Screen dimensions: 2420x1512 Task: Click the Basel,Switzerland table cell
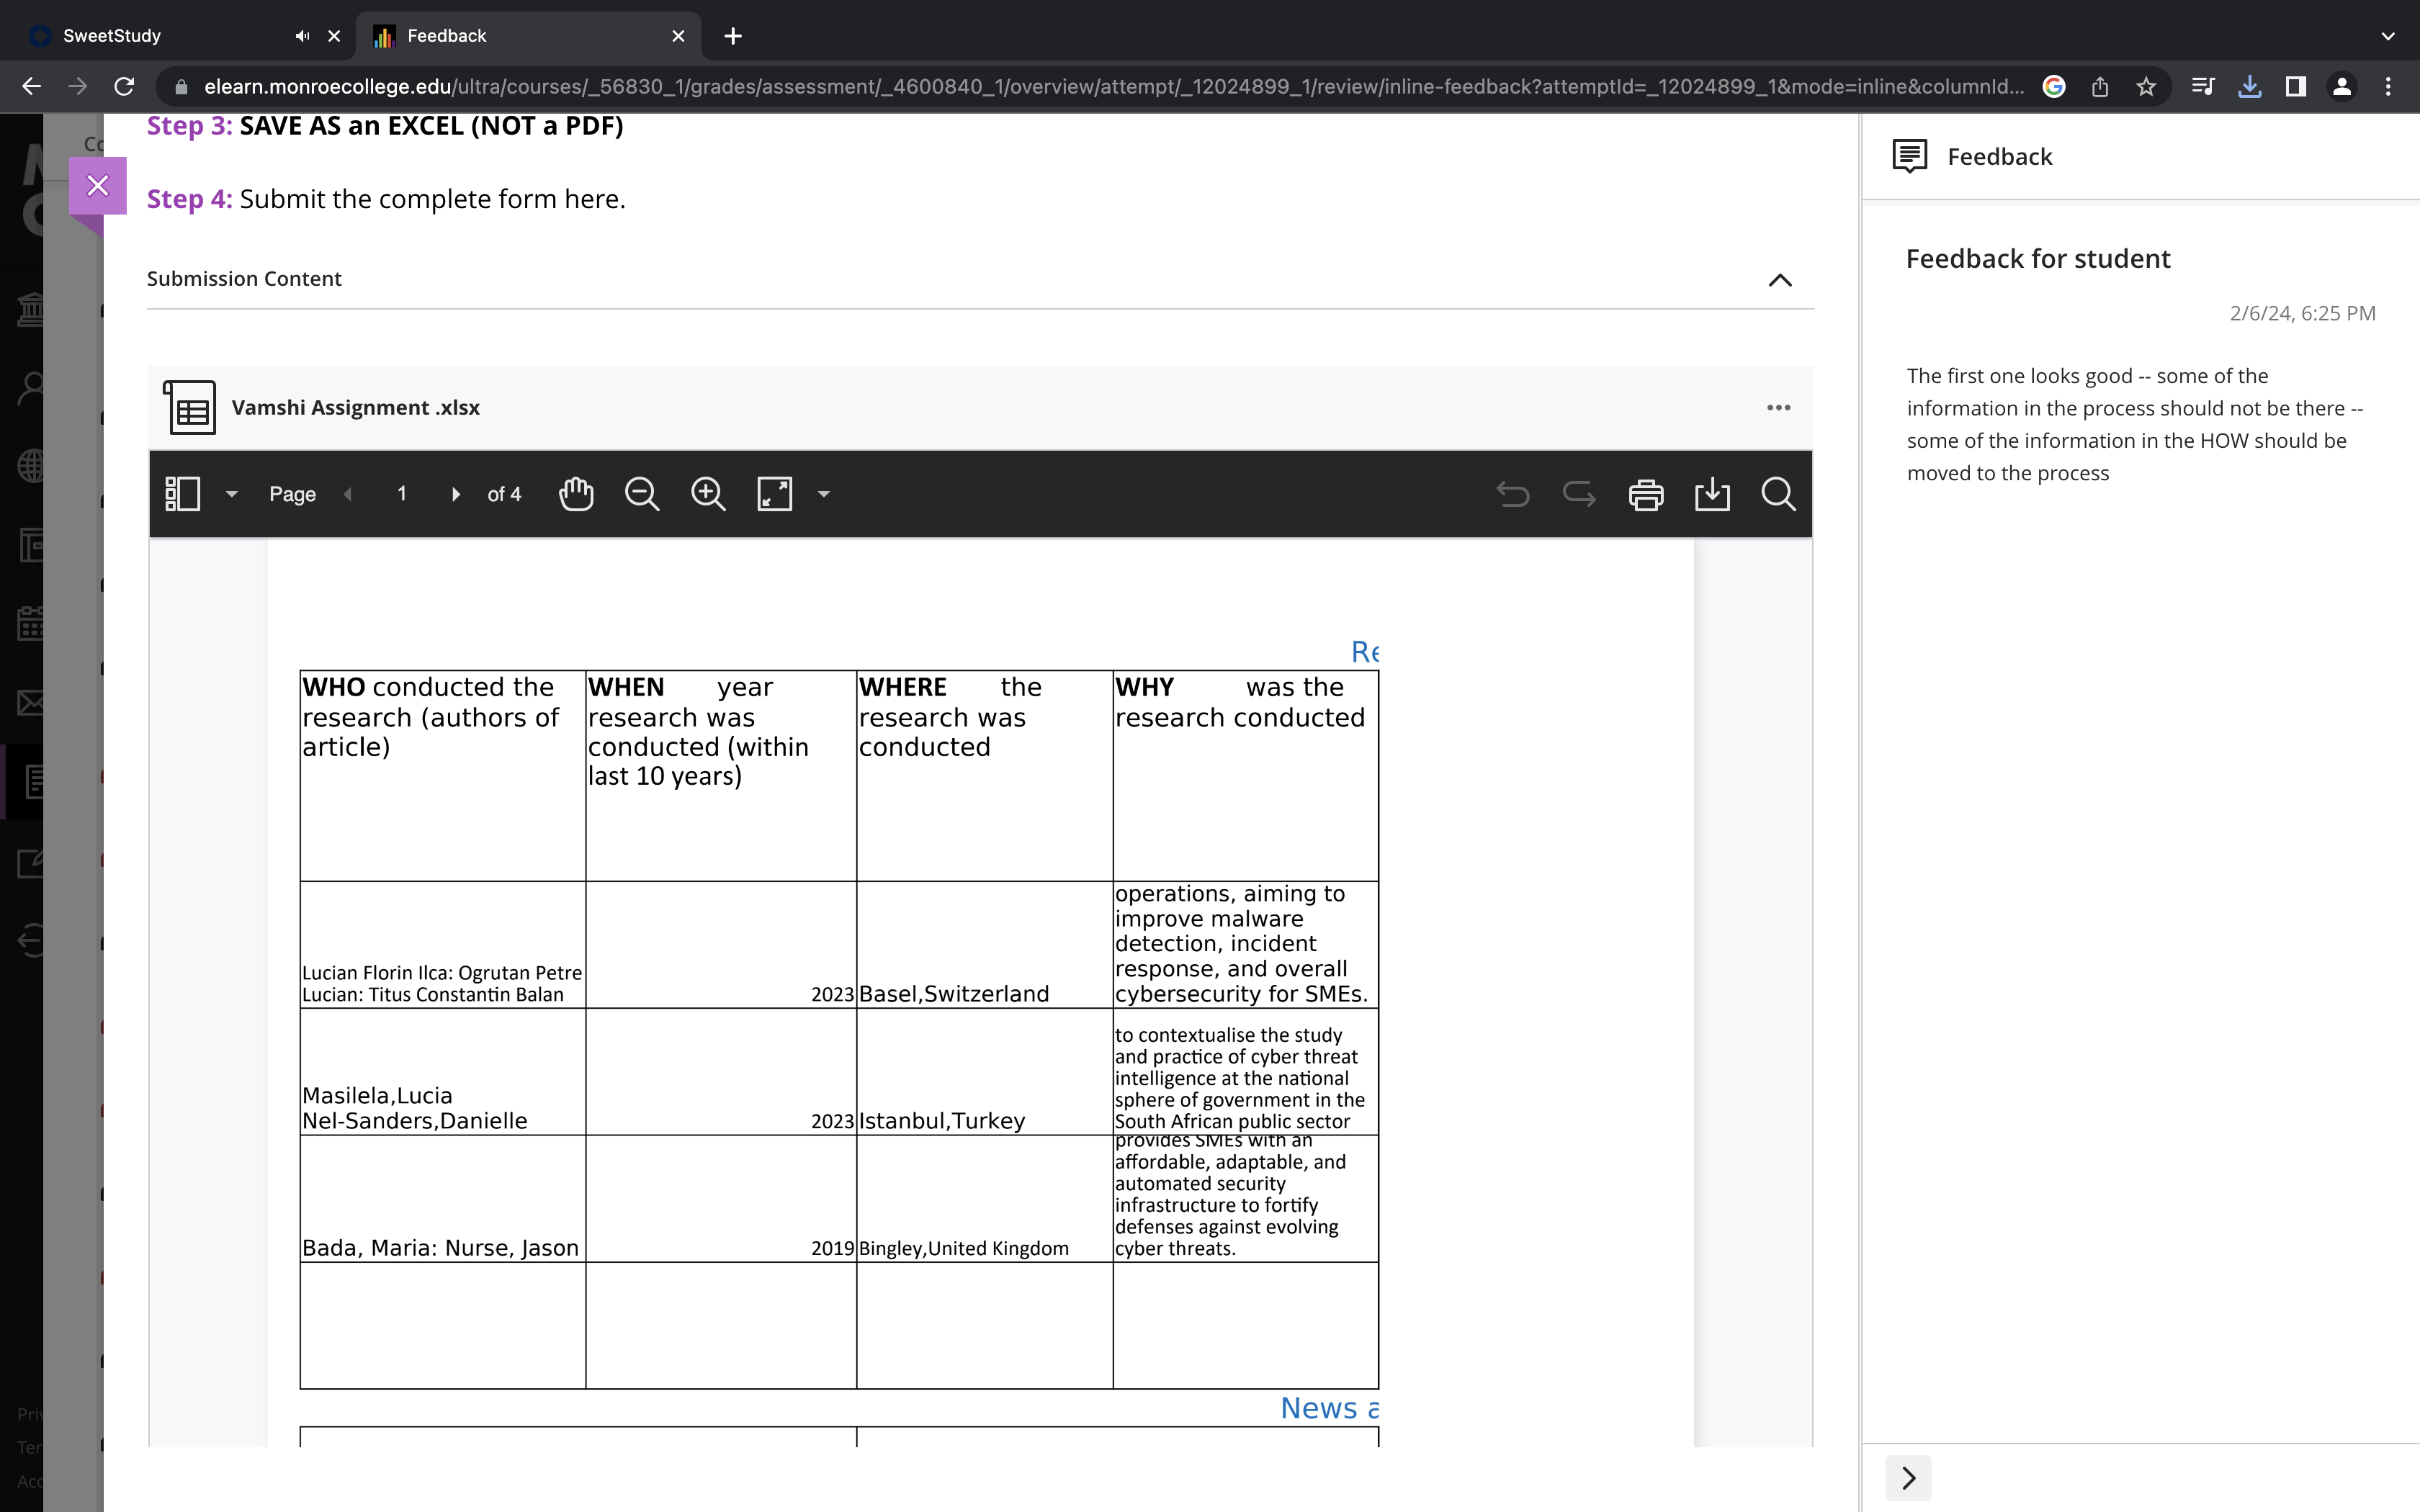tap(984, 944)
